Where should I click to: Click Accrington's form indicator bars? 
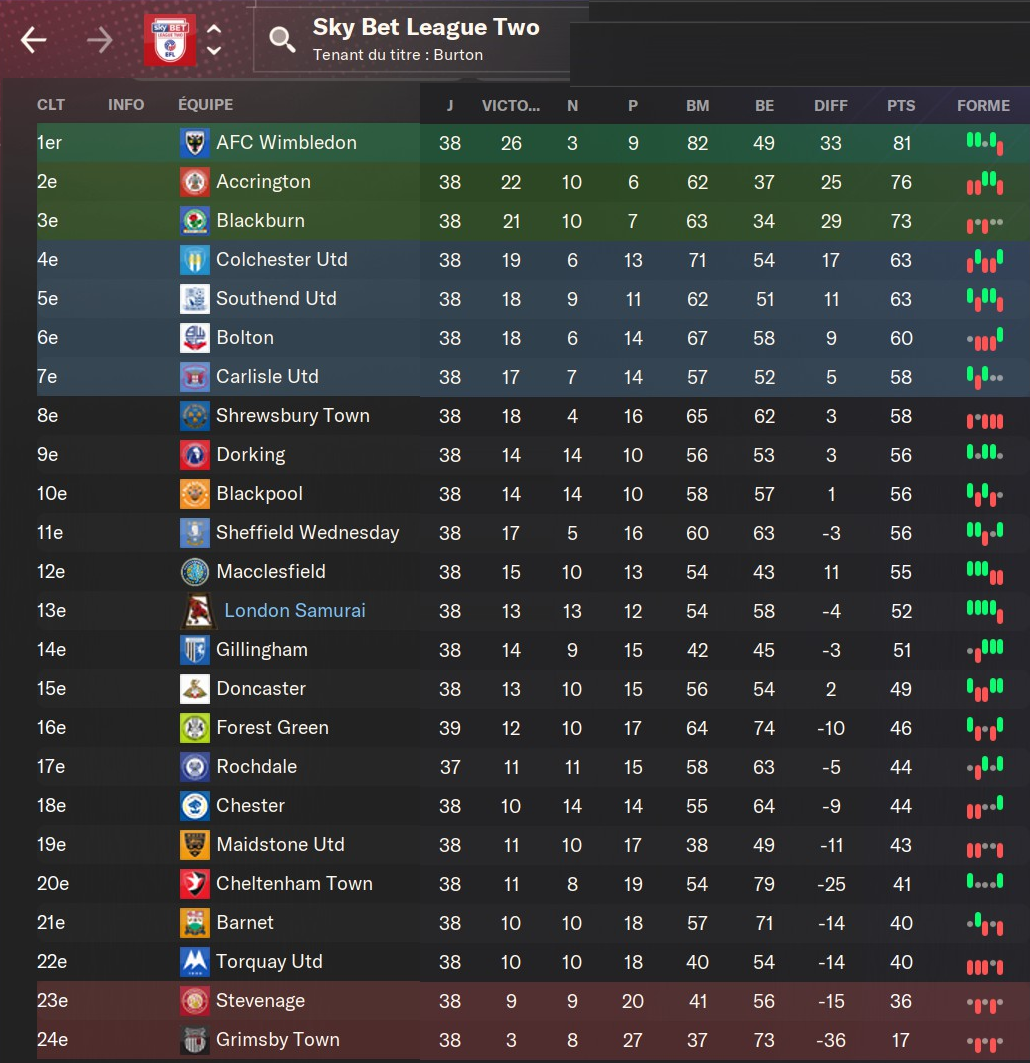[x=984, y=182]
